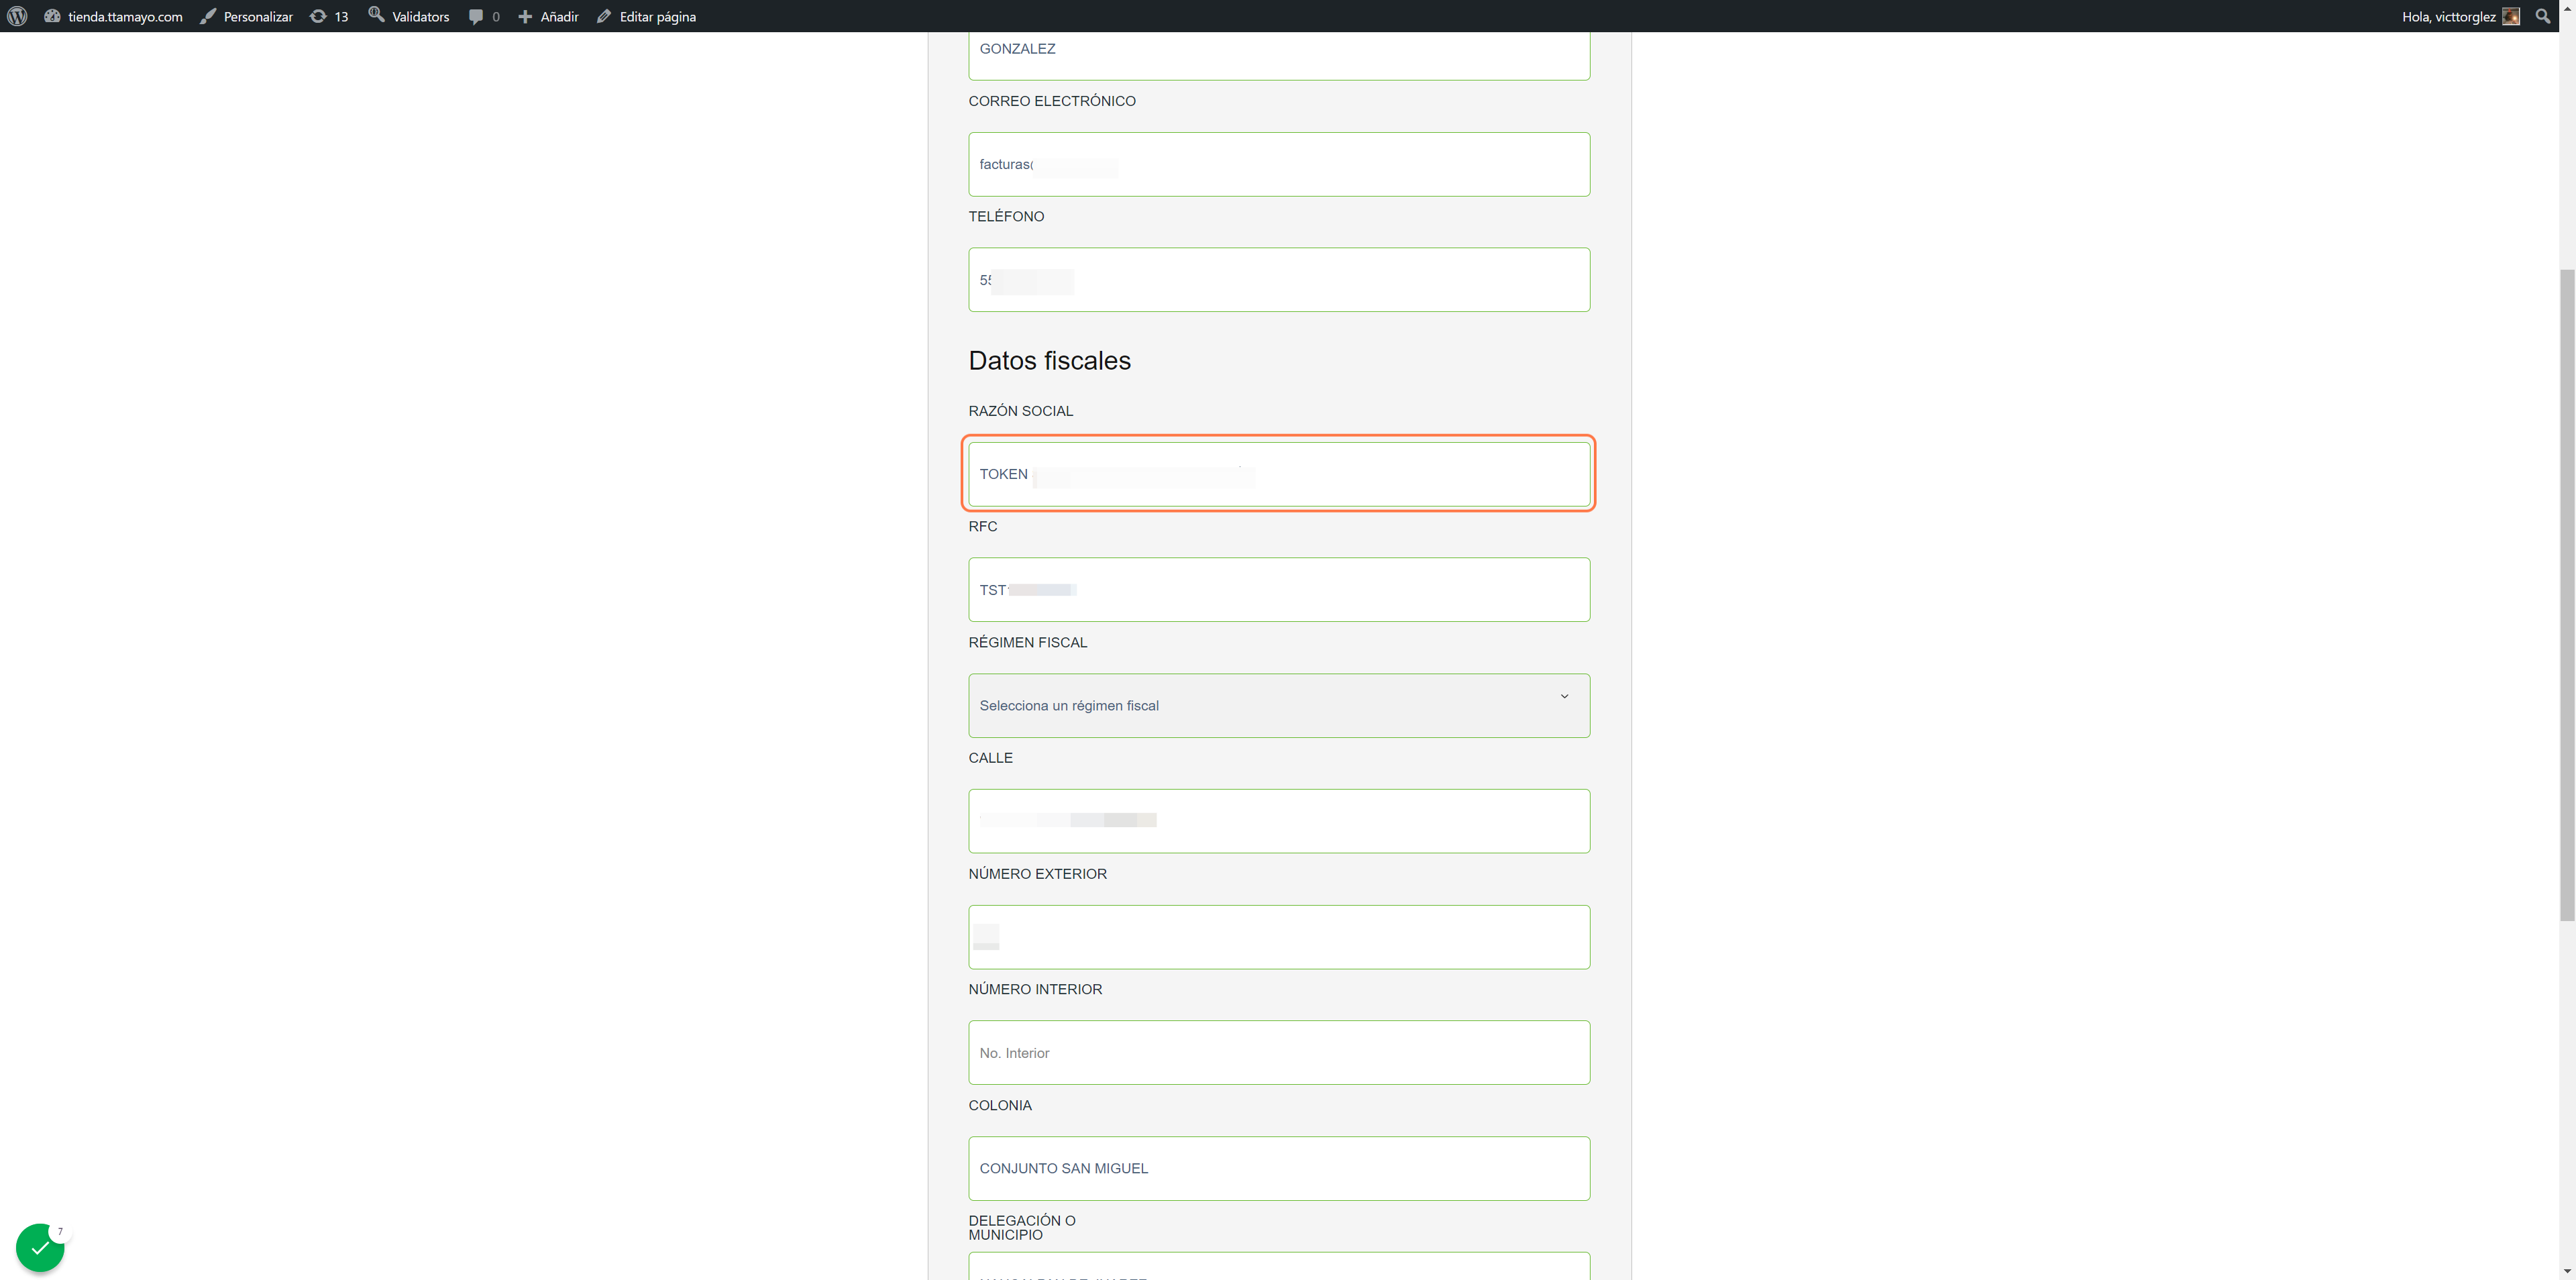This screenshot has width=2576, height=1280.
Task: Click the green checkmark floating badge
Action: tap(40, 1247)
